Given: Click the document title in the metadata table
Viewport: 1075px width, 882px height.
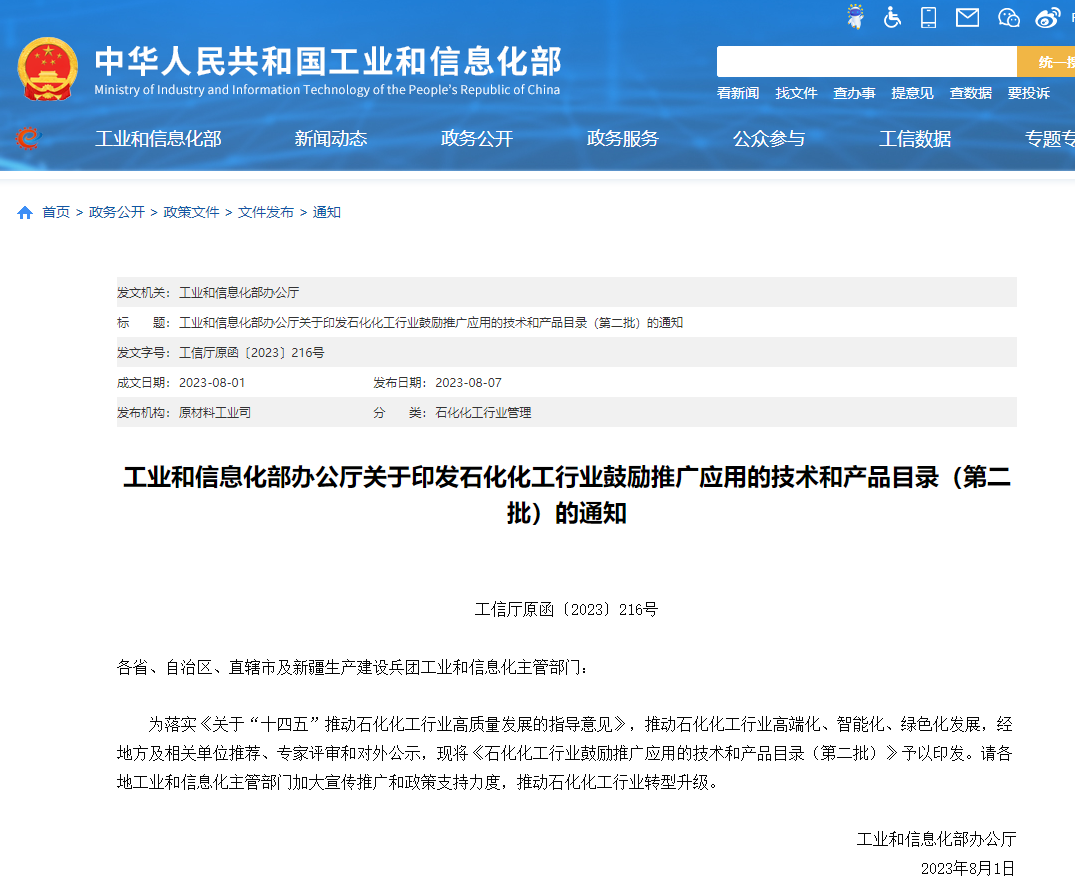Looking at the screenshot, I should point(431,323).
